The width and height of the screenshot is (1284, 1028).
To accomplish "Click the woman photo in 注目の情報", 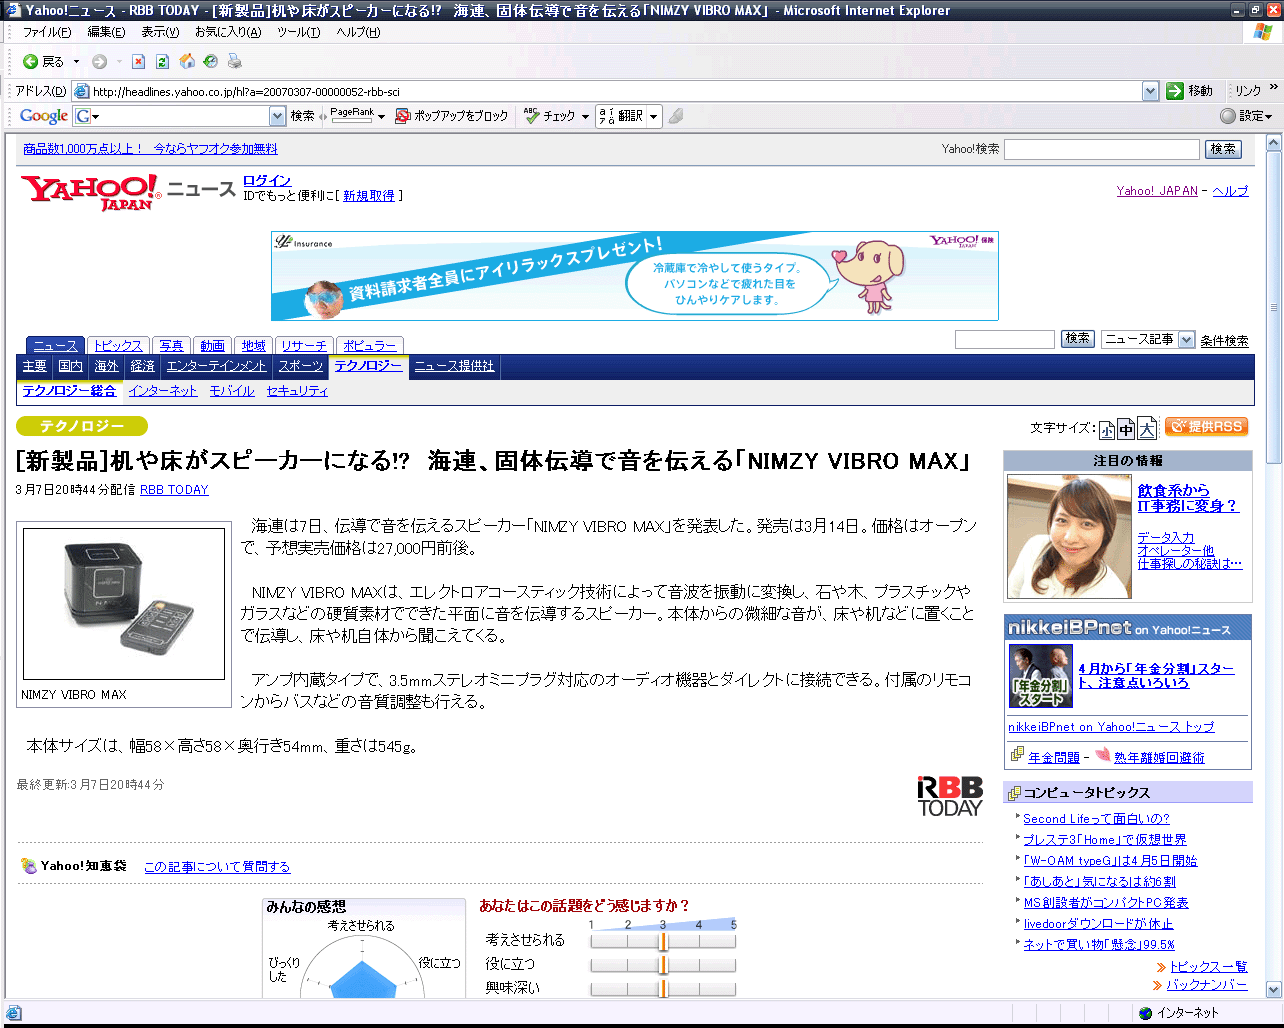I will (1069, 536).
